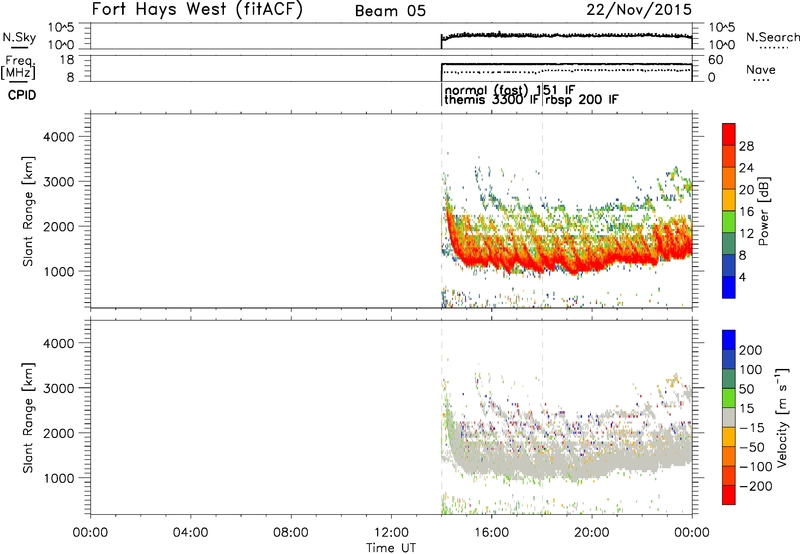This screenshot has height=554, width=800.
Task: Click the Nave legend label
Action: [760, 69]
